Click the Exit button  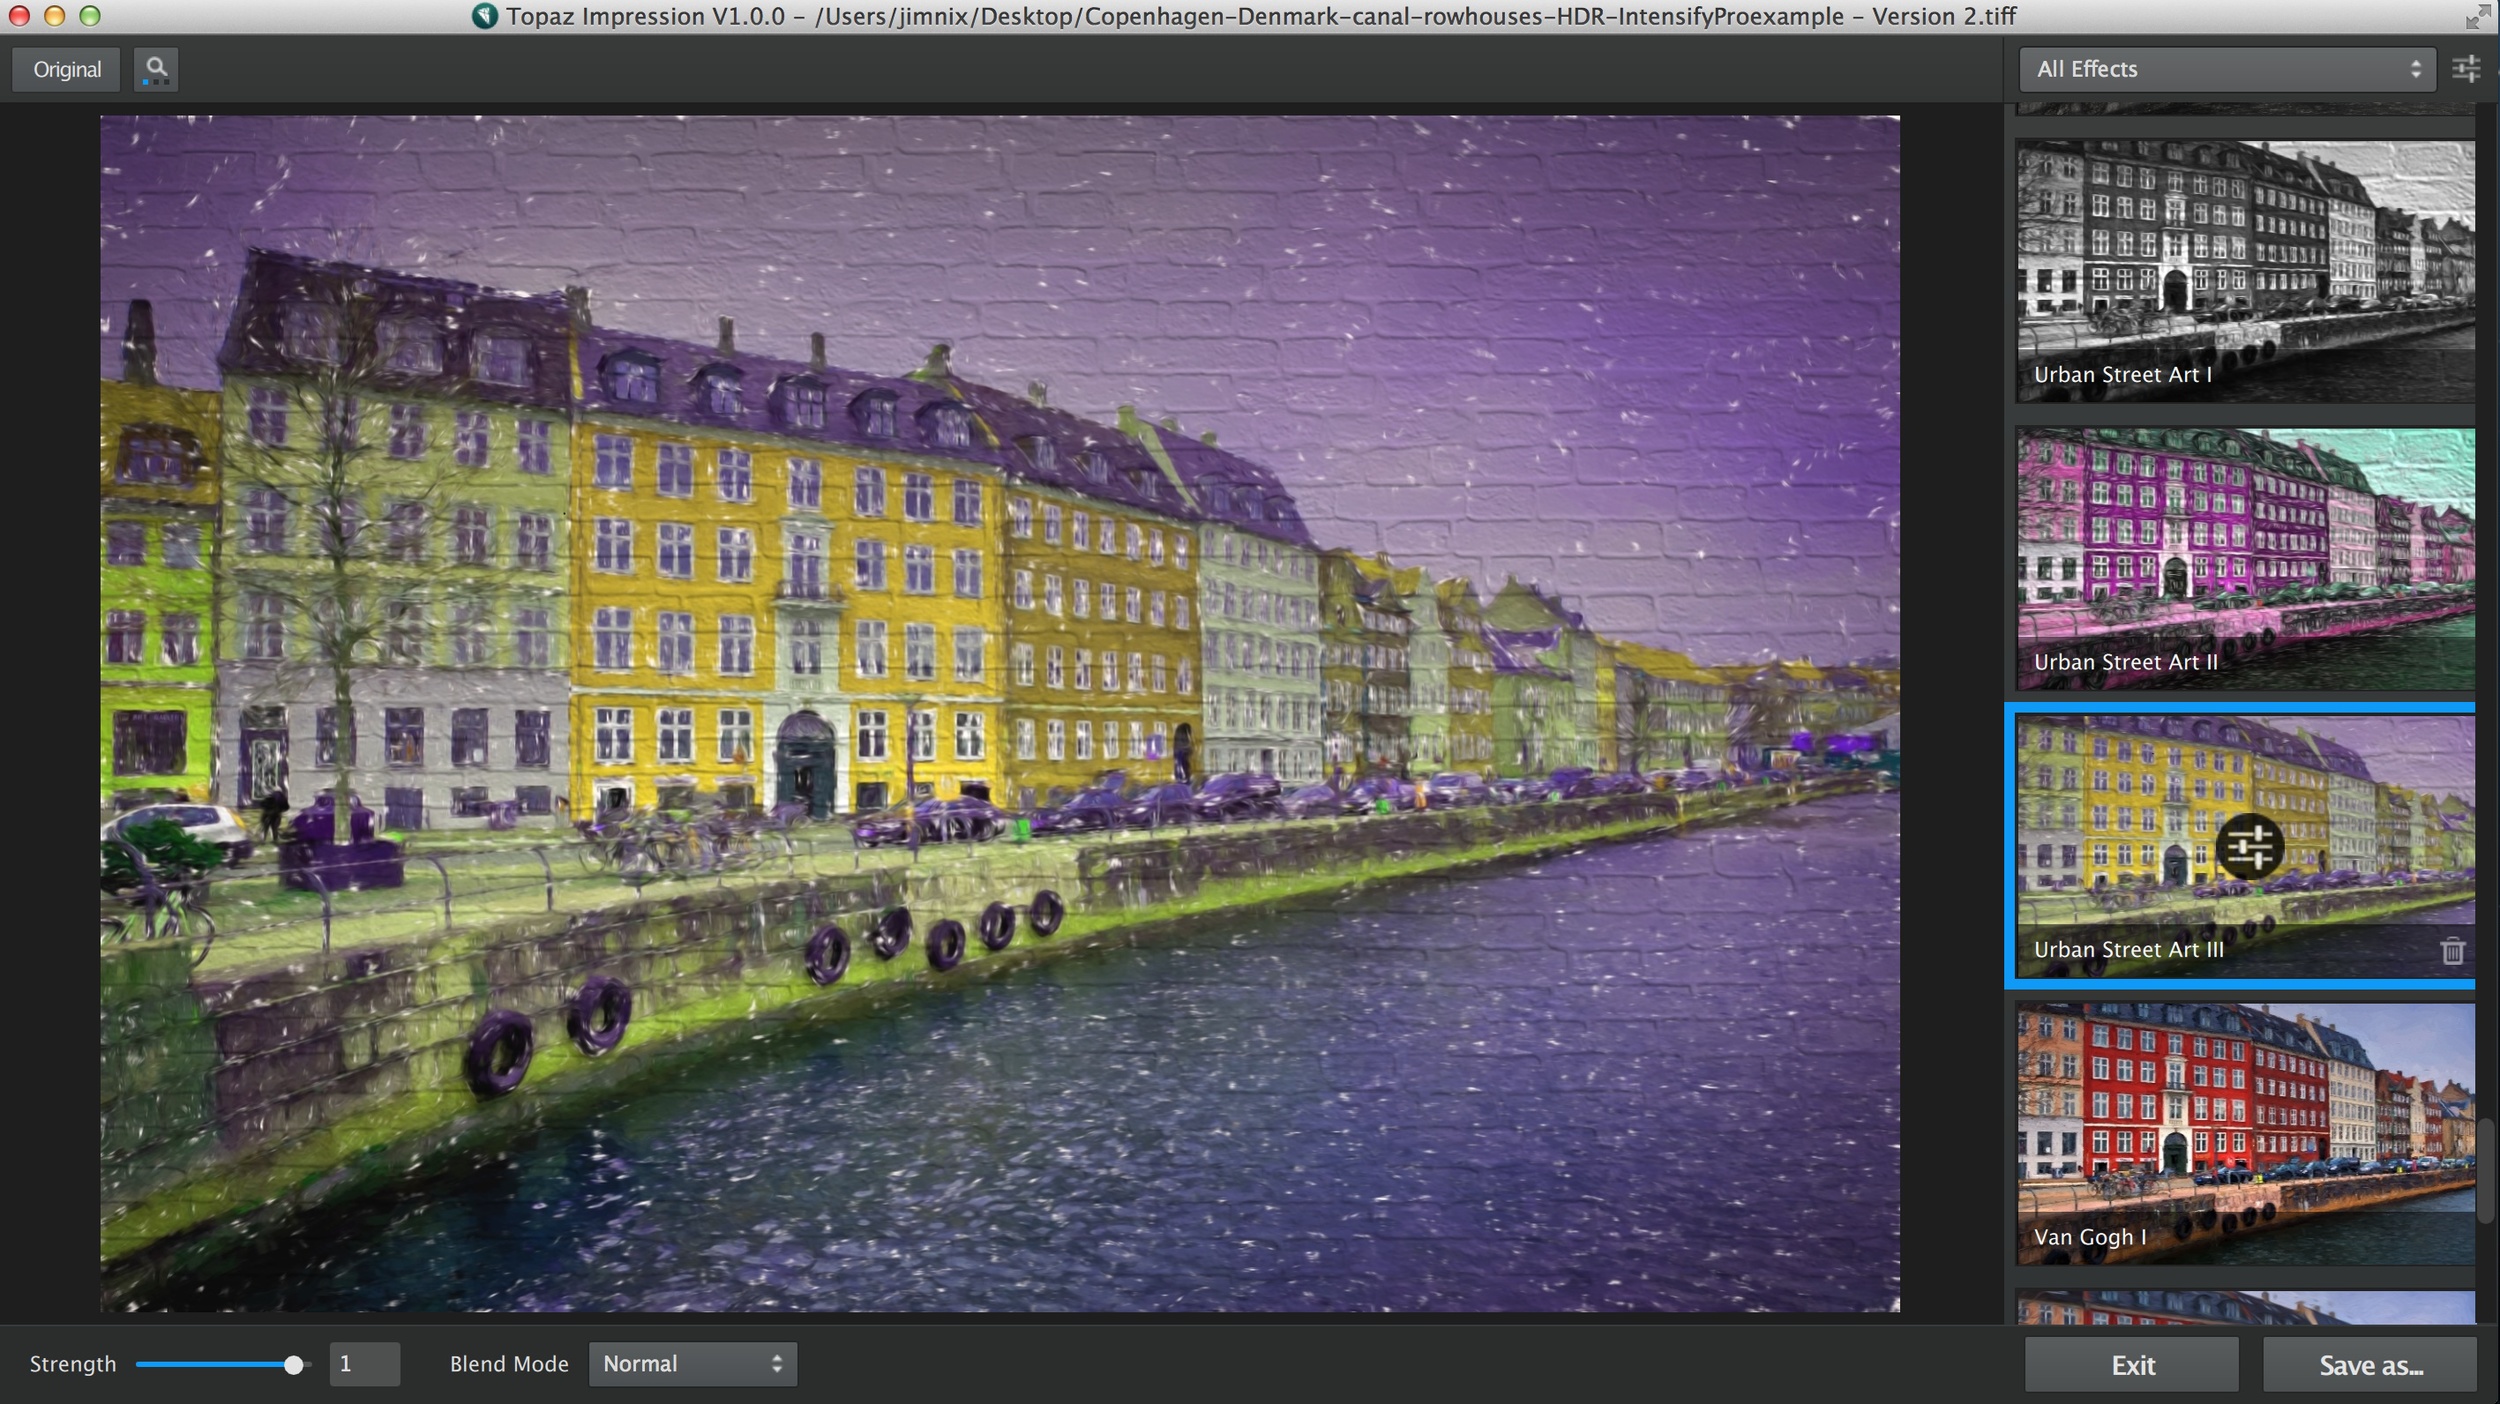tap(2132, 1365)
